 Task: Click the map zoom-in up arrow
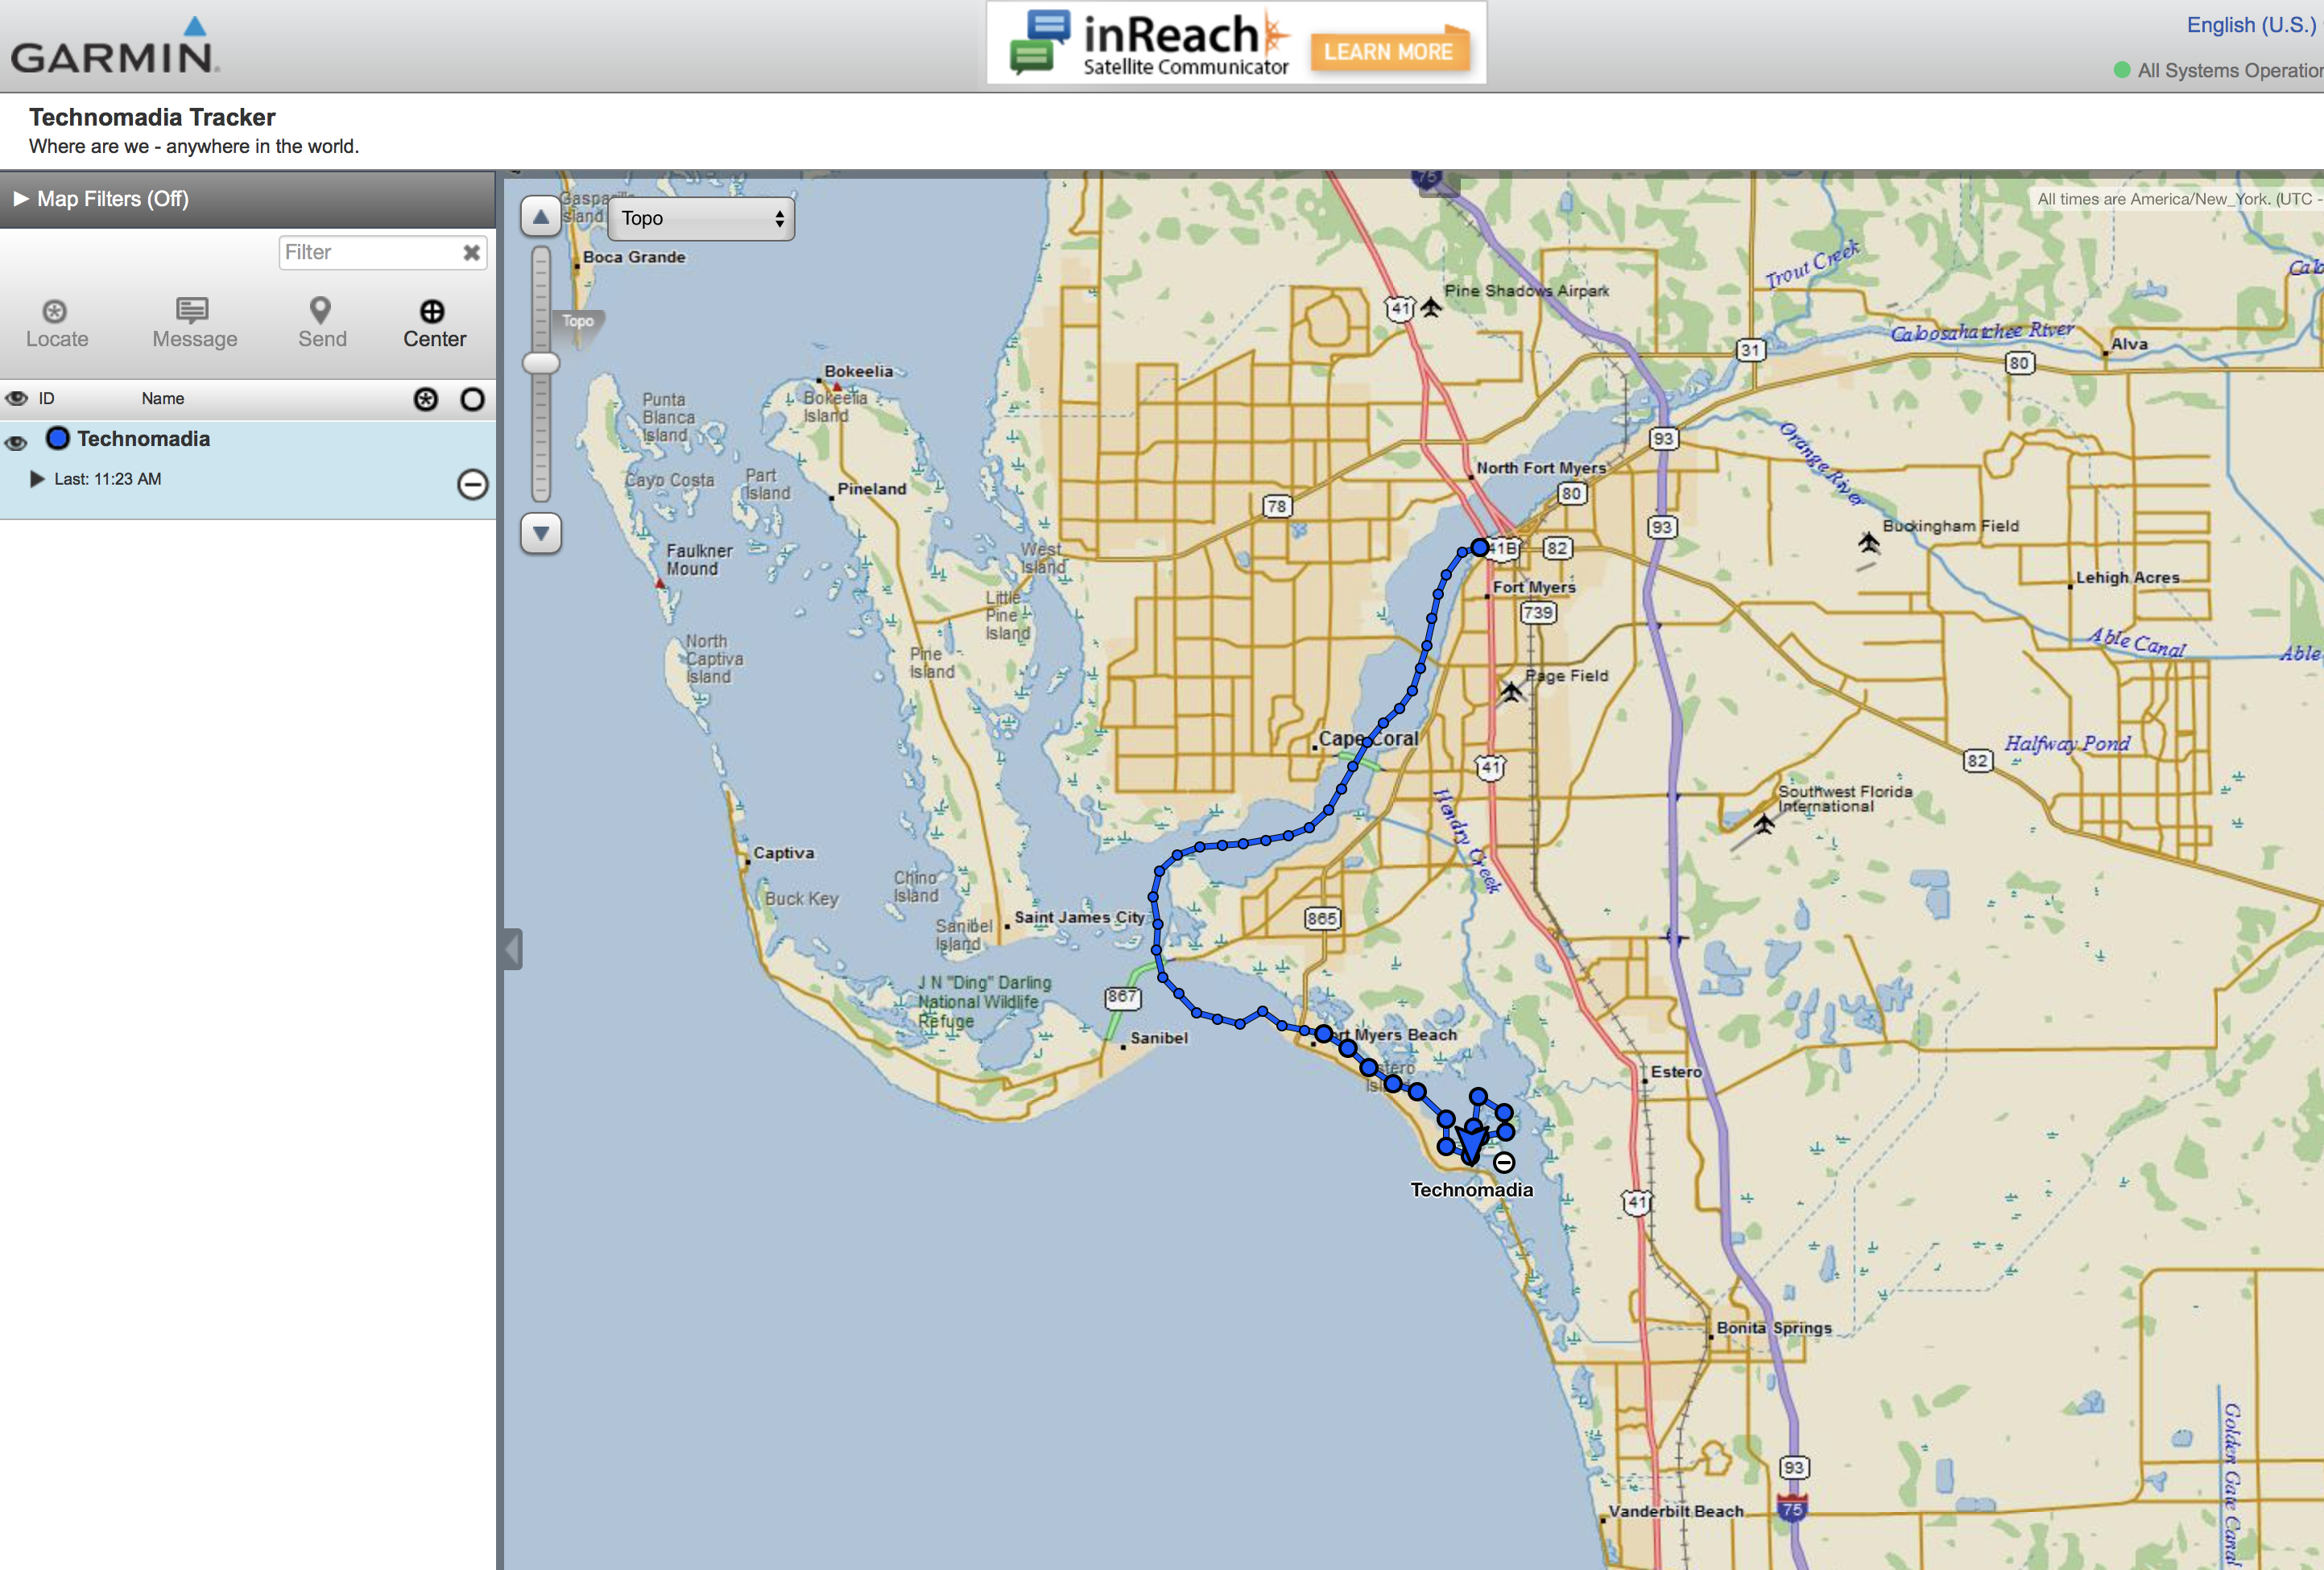point(541,217)
